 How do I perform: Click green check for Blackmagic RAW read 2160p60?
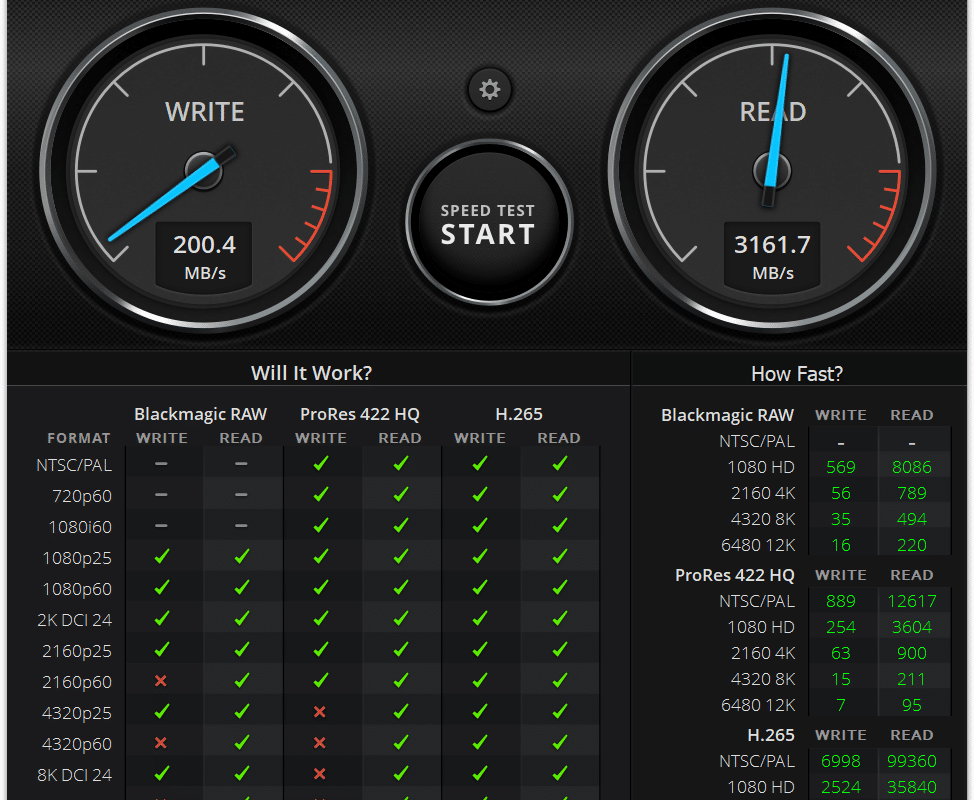242,681
